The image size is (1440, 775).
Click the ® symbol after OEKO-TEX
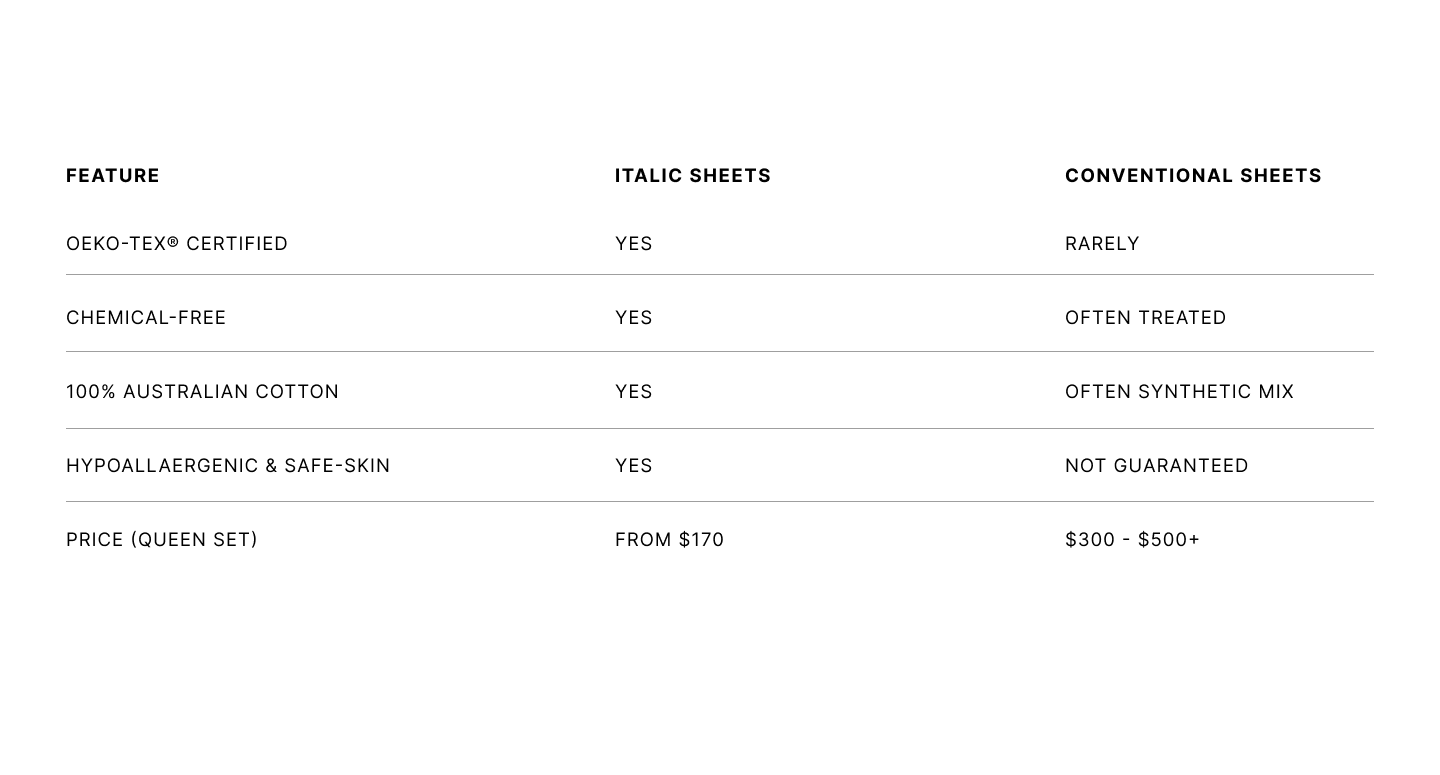(x=173, y=242)
